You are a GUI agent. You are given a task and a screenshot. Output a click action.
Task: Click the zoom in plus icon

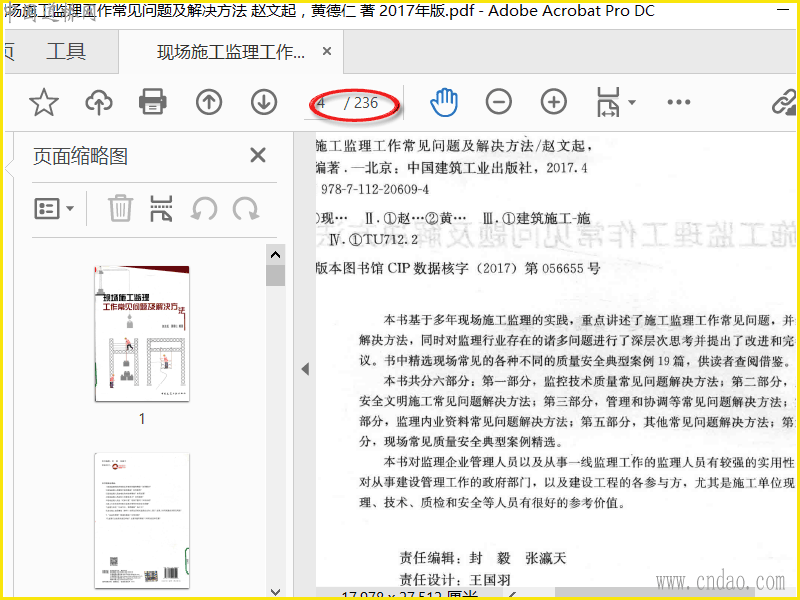[x=554, y=102]
